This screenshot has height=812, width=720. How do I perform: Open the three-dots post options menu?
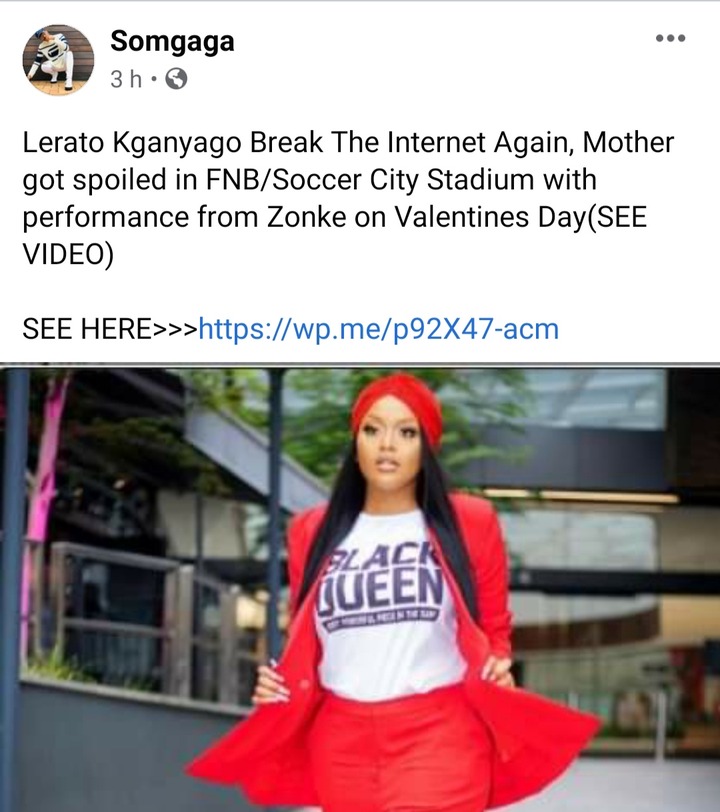point(670,38)
